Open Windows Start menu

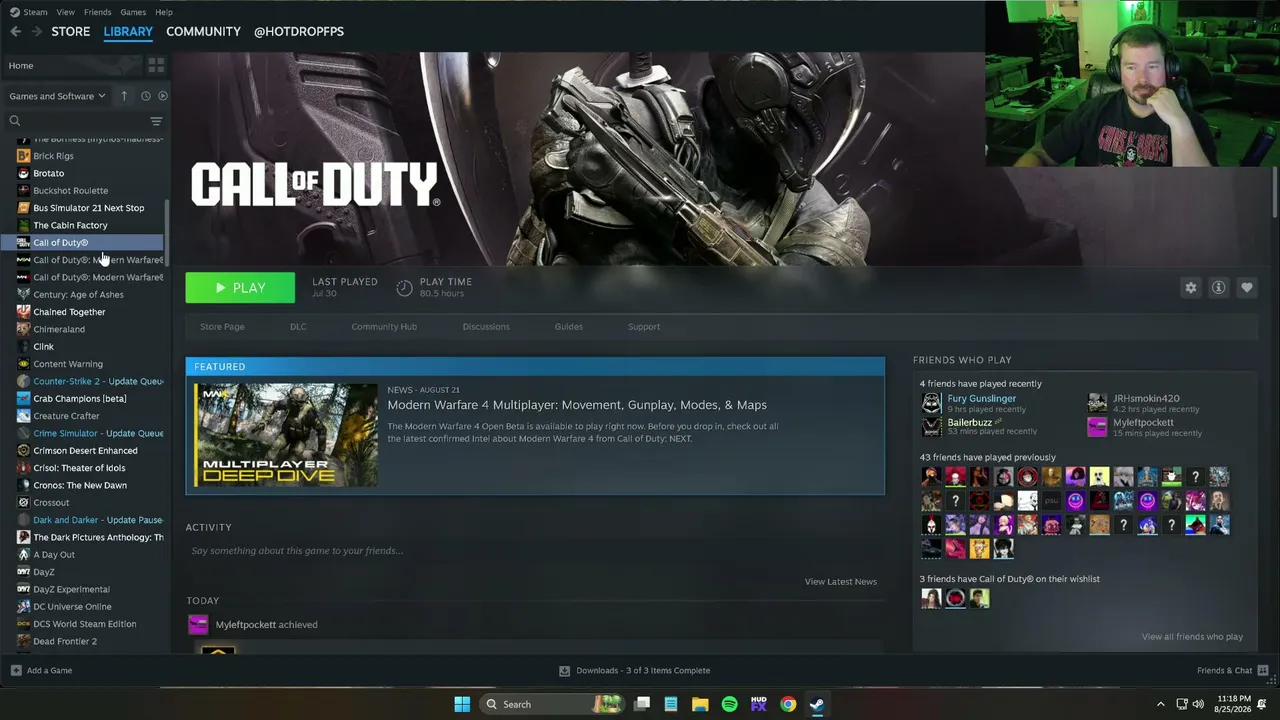(462, 704)
